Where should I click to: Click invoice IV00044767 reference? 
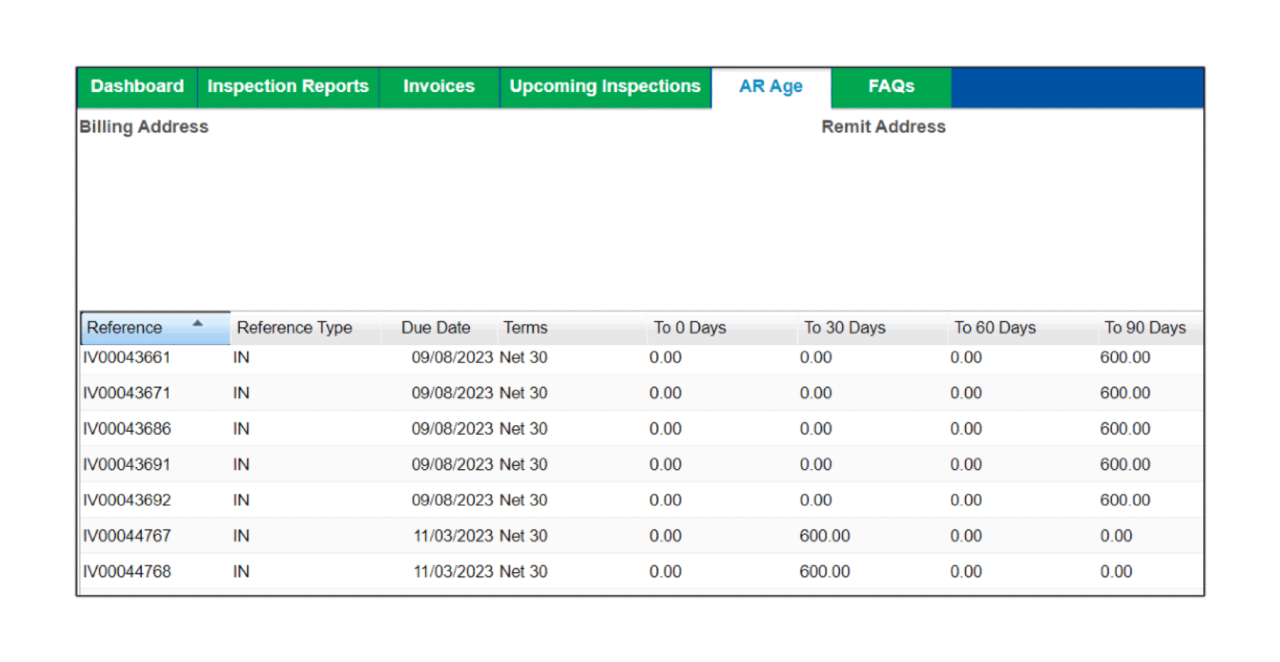(127, 536)
